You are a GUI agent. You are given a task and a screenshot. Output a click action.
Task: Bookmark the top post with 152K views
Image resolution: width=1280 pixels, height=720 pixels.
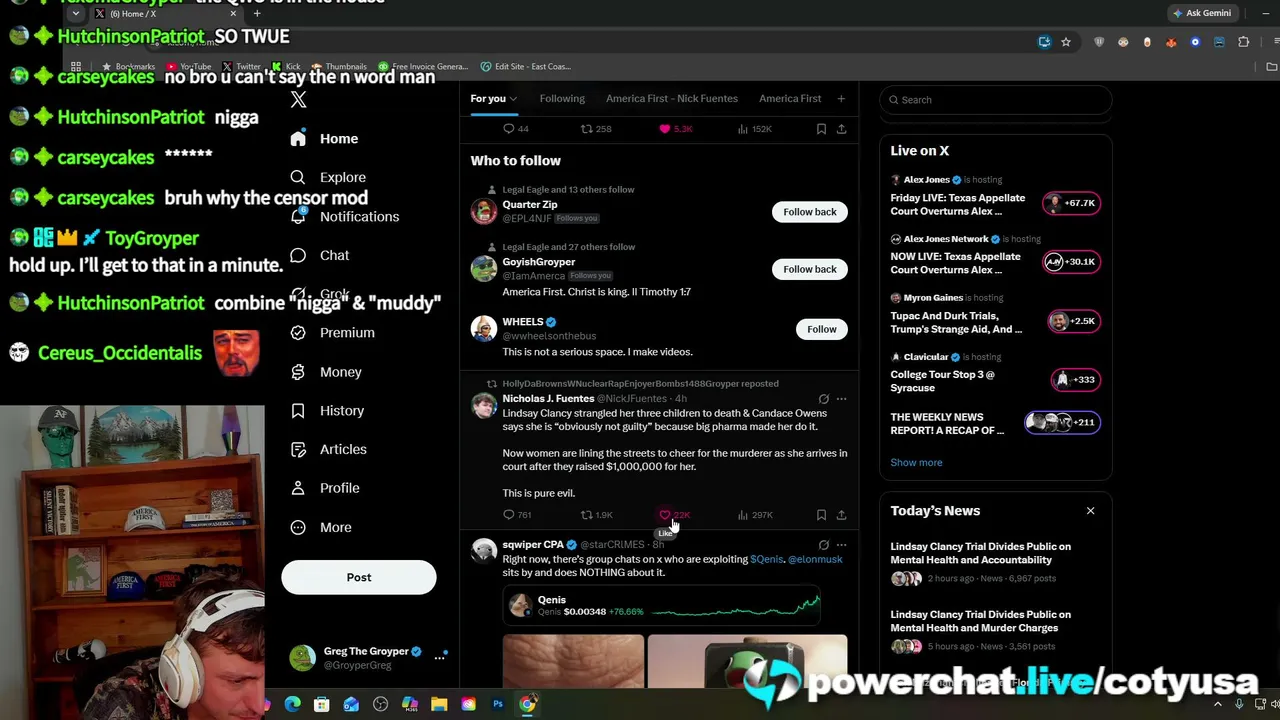tap(821, 129)
